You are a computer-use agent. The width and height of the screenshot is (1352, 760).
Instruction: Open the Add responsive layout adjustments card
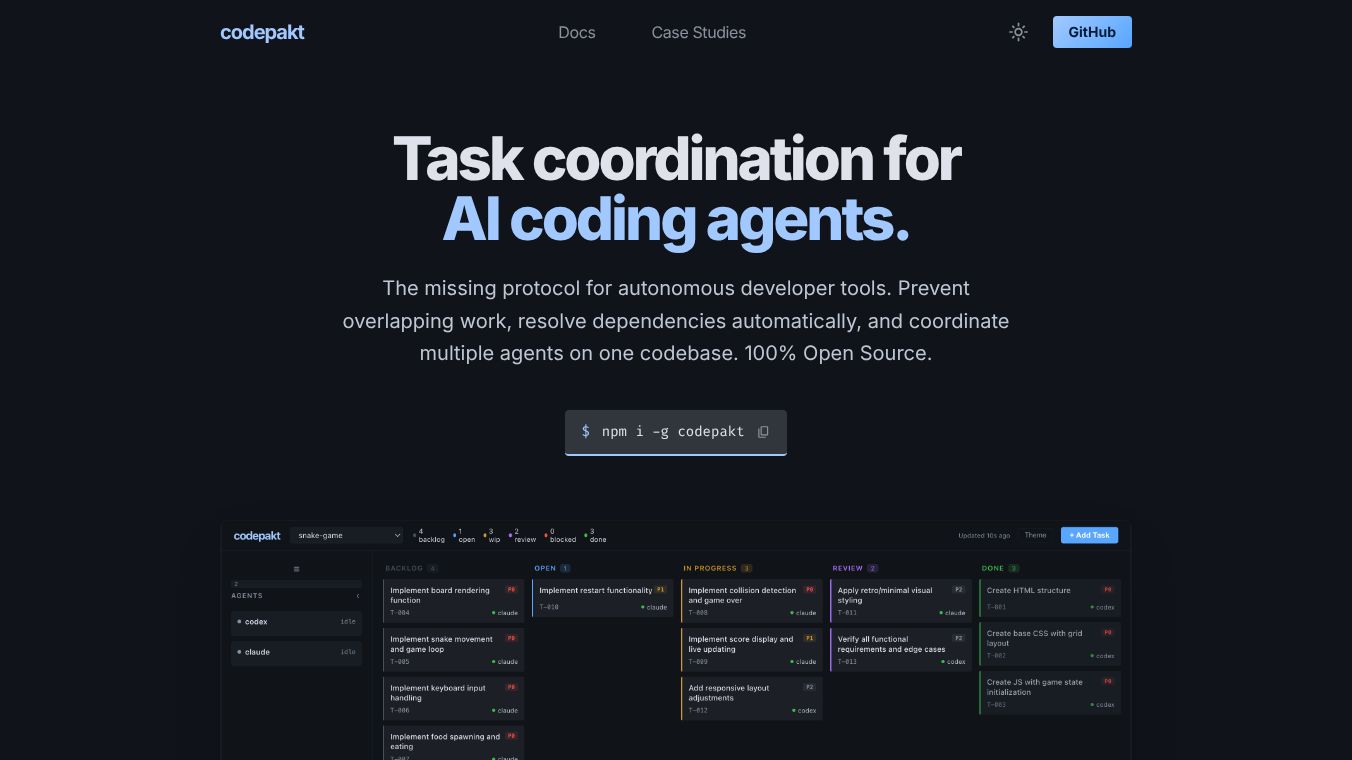[x=752, y=698]
